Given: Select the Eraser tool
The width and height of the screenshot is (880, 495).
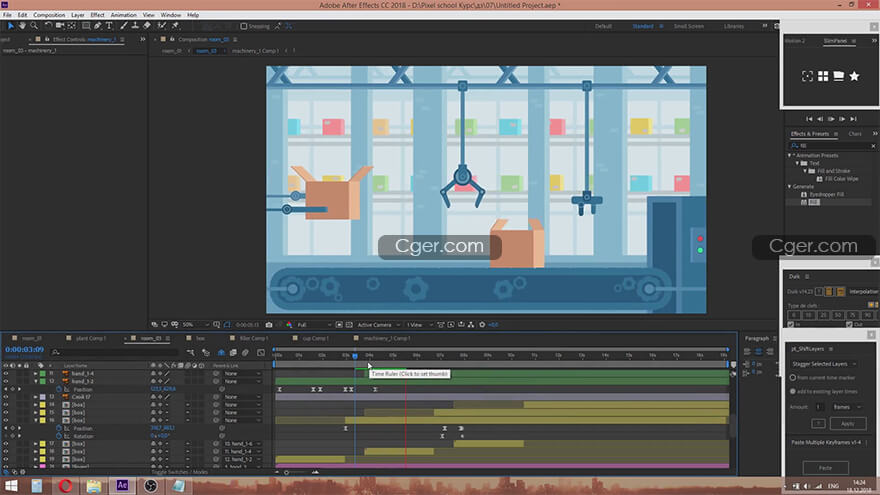Looking at the screenshot, I should tap(147, 26).
